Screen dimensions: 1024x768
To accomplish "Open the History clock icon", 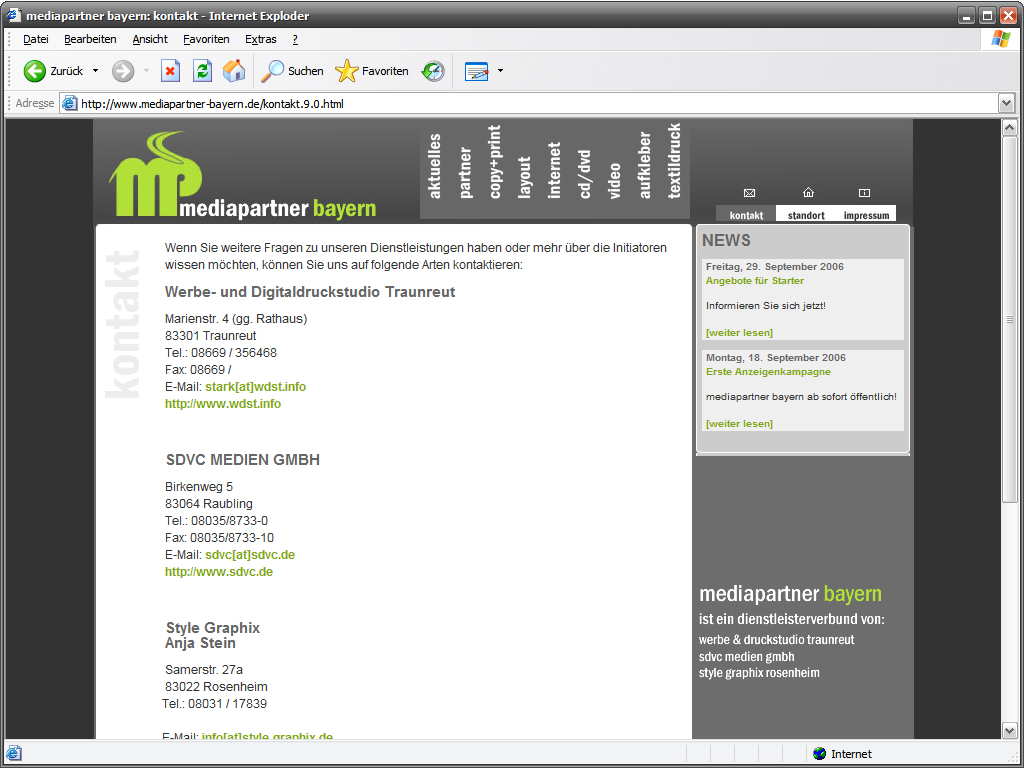I will click(x=433, y=71).
